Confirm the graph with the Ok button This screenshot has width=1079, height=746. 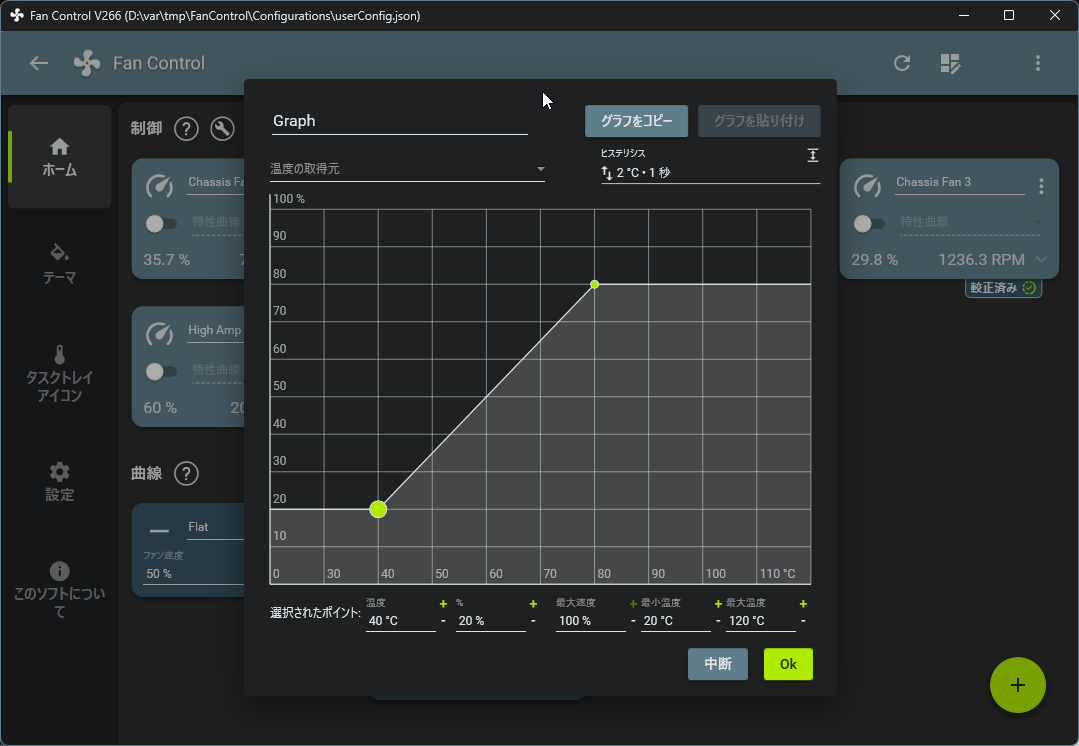788,664
